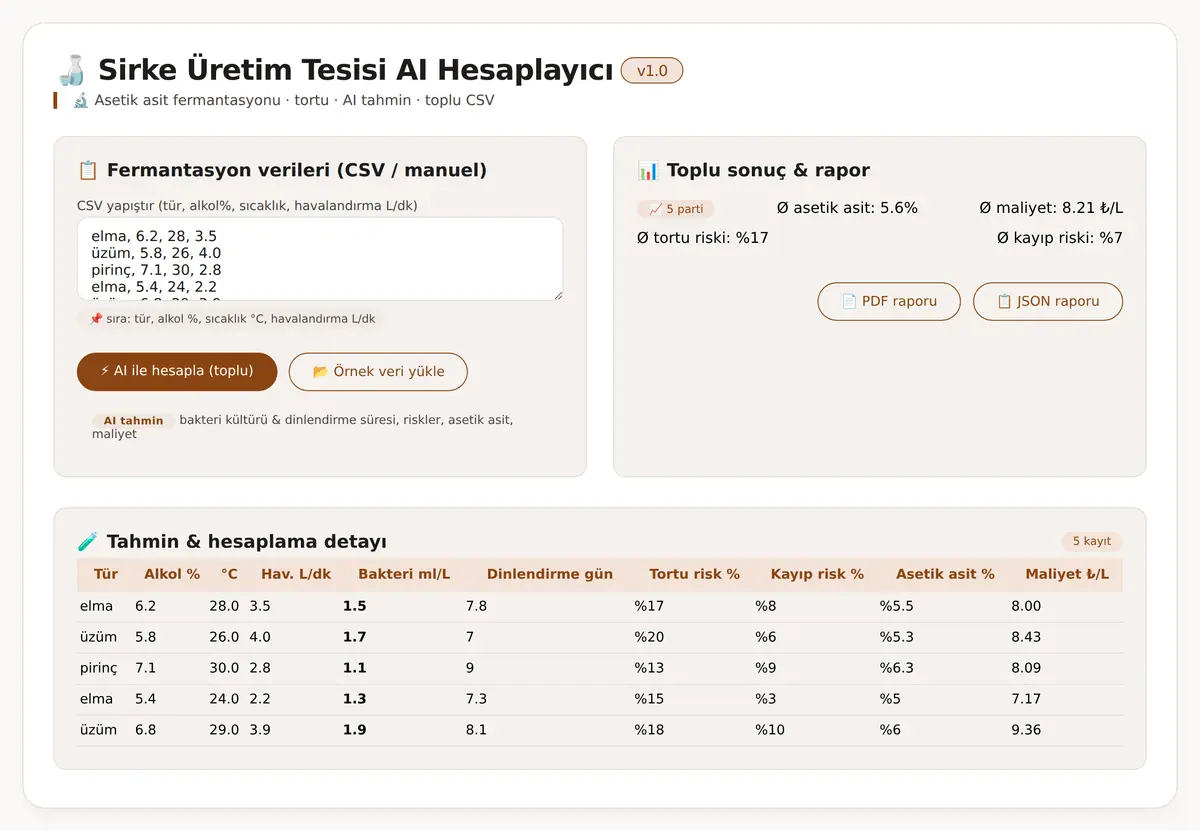The width and height of the screenshot is (1200, 831).
Task: Click the bar chart icon beside Toplu sonuç
Action: (x=647, y=170)
